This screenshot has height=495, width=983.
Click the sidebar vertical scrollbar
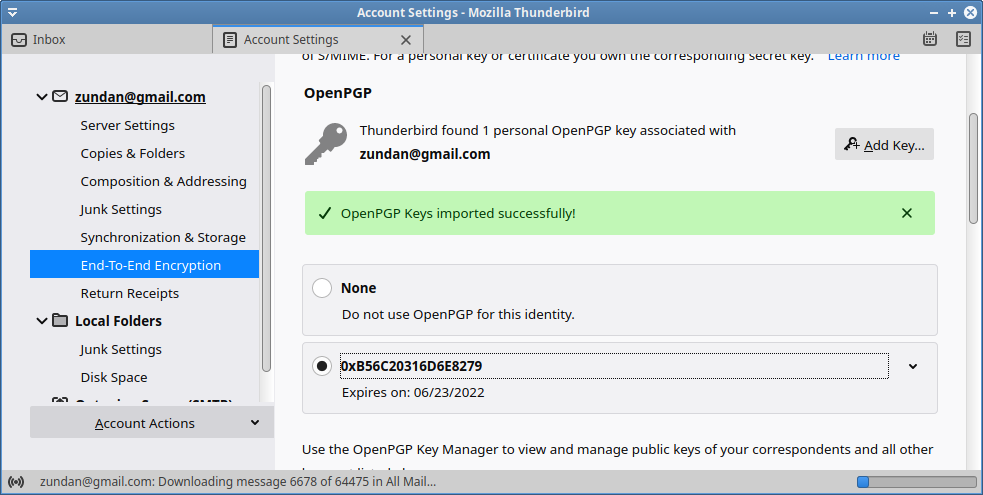266,229
